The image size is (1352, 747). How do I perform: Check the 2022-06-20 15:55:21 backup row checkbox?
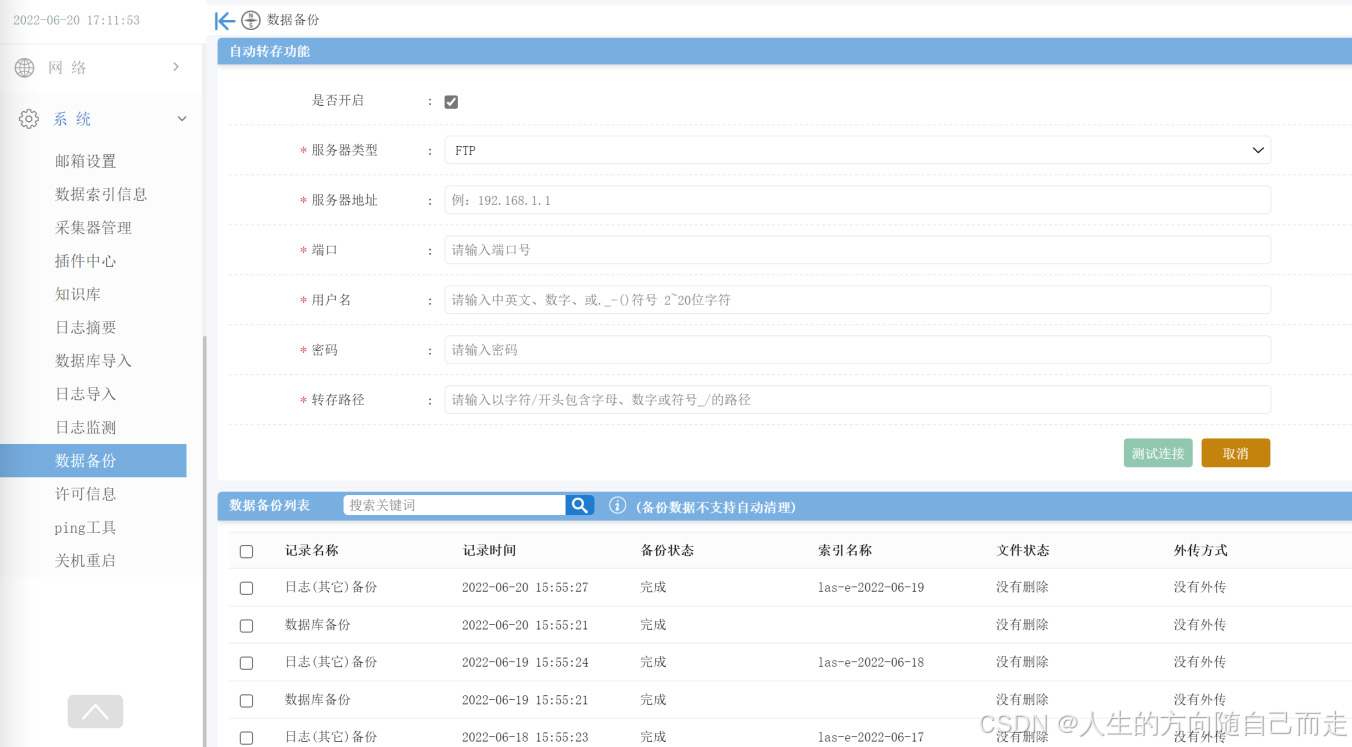point(247,626)
